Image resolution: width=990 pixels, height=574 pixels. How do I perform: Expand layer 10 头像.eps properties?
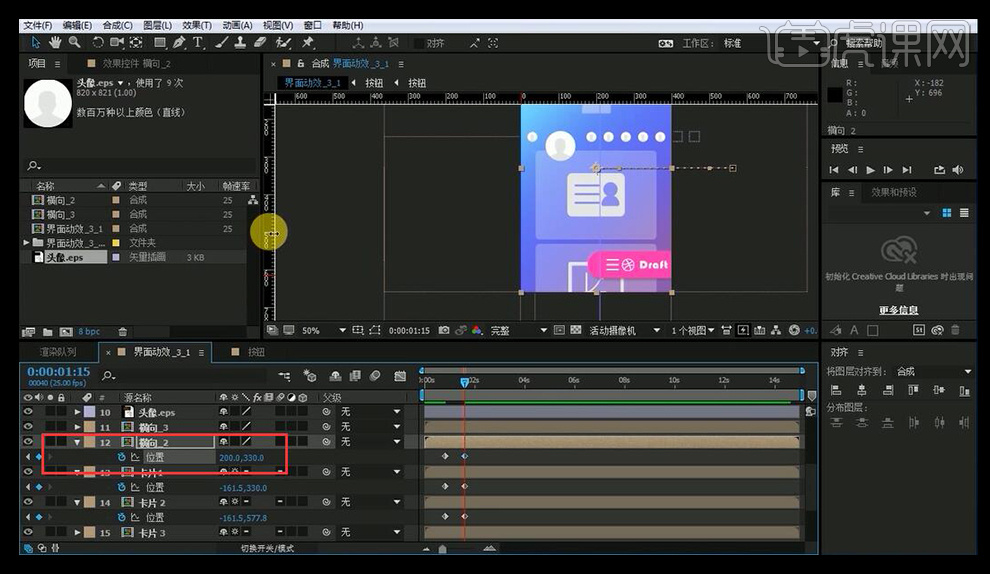coord(77,412)
